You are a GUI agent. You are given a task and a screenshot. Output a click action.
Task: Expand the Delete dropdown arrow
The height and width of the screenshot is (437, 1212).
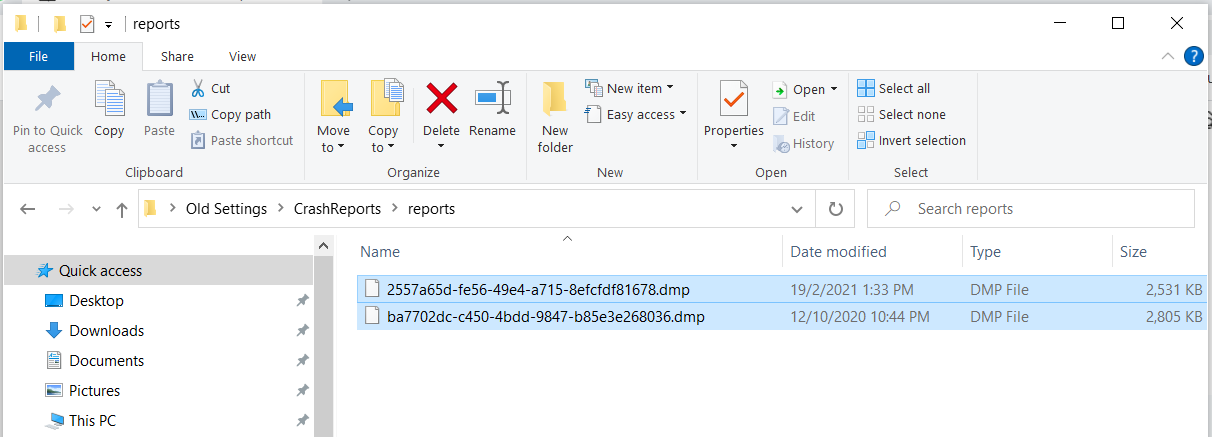click(441, 148)
